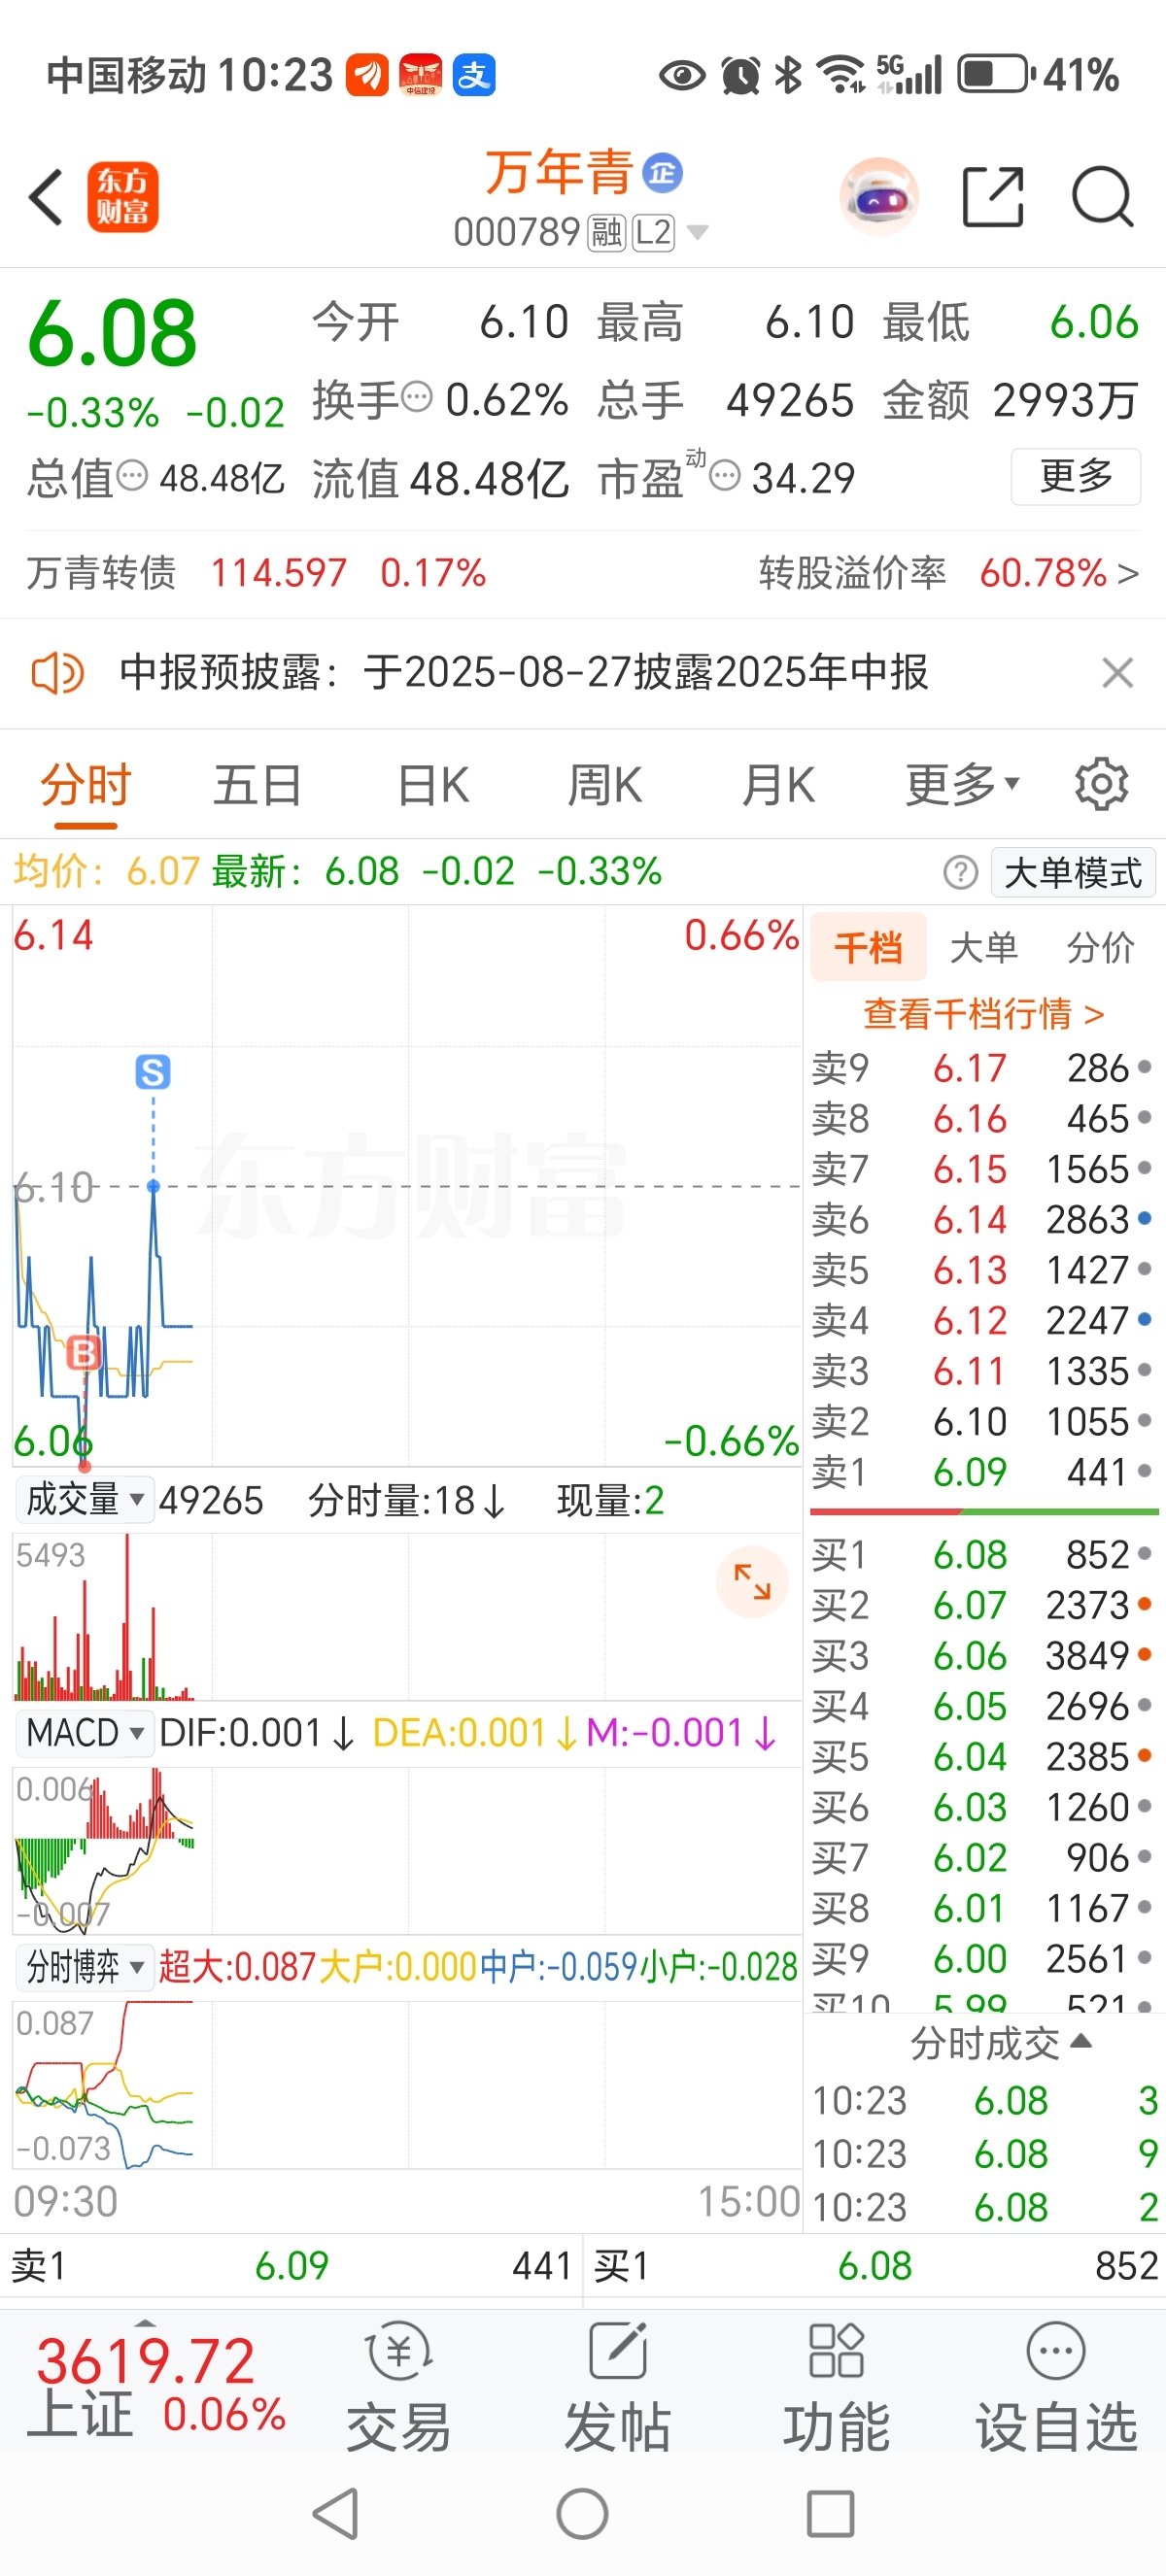This screenshot has width=1166, height=2576.
Task: Select the 卖9 6.17 order row
Action: click(x=982, y=1068)
